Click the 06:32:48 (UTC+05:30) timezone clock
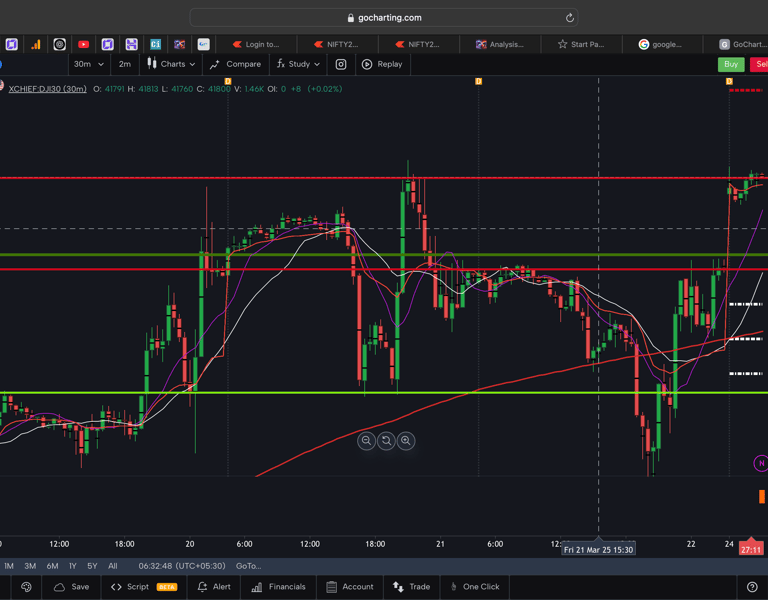This screenshot has height=600, width=768. (182, 566)
